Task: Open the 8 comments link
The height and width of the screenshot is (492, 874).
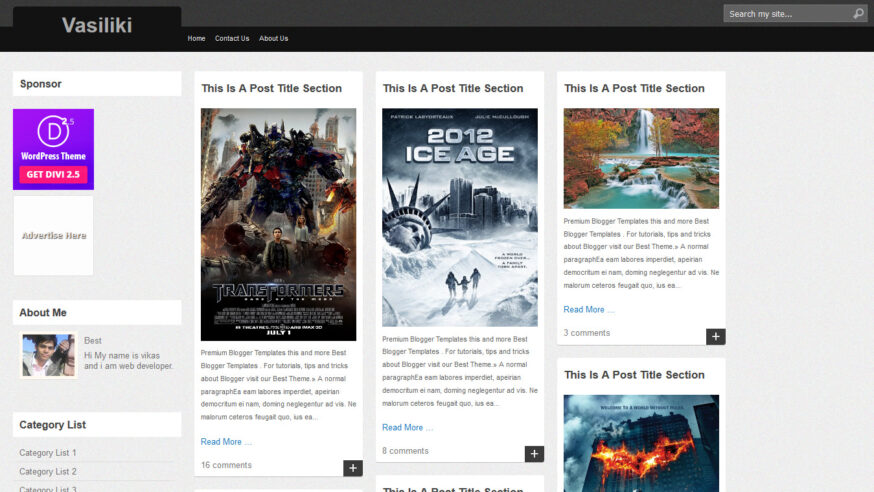Action: tap(405, 451)
